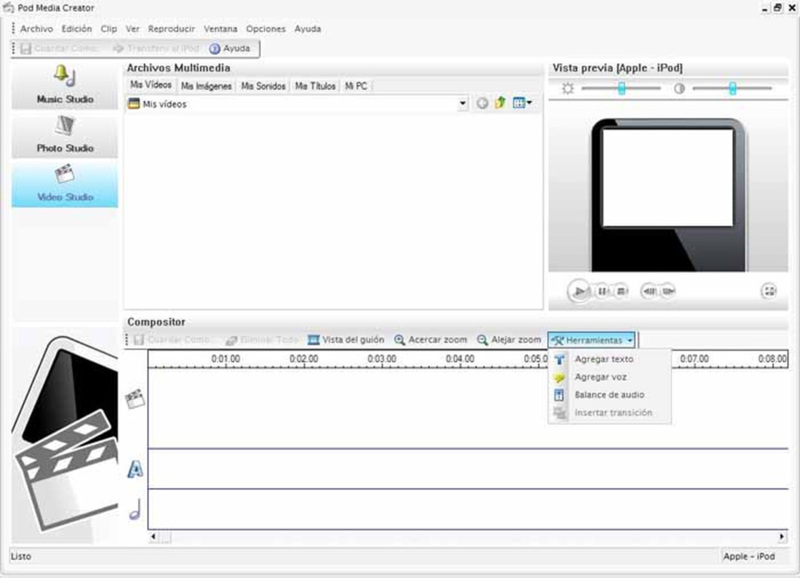Click Alejar zoom button
This screenshot has width=800, height=578.
(508, 340)
